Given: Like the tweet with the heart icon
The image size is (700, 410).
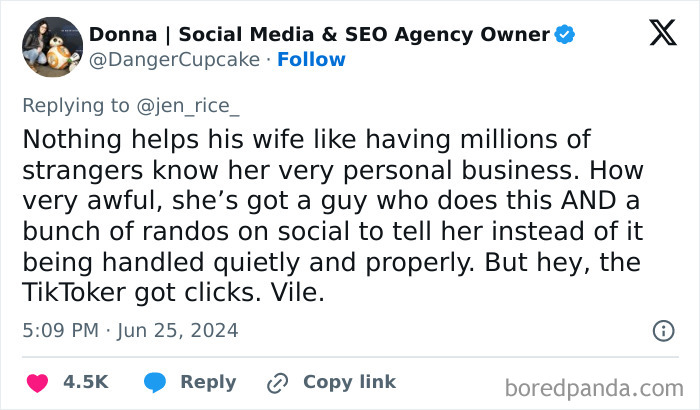Looking at the screenshot, I should coord(37,382).
